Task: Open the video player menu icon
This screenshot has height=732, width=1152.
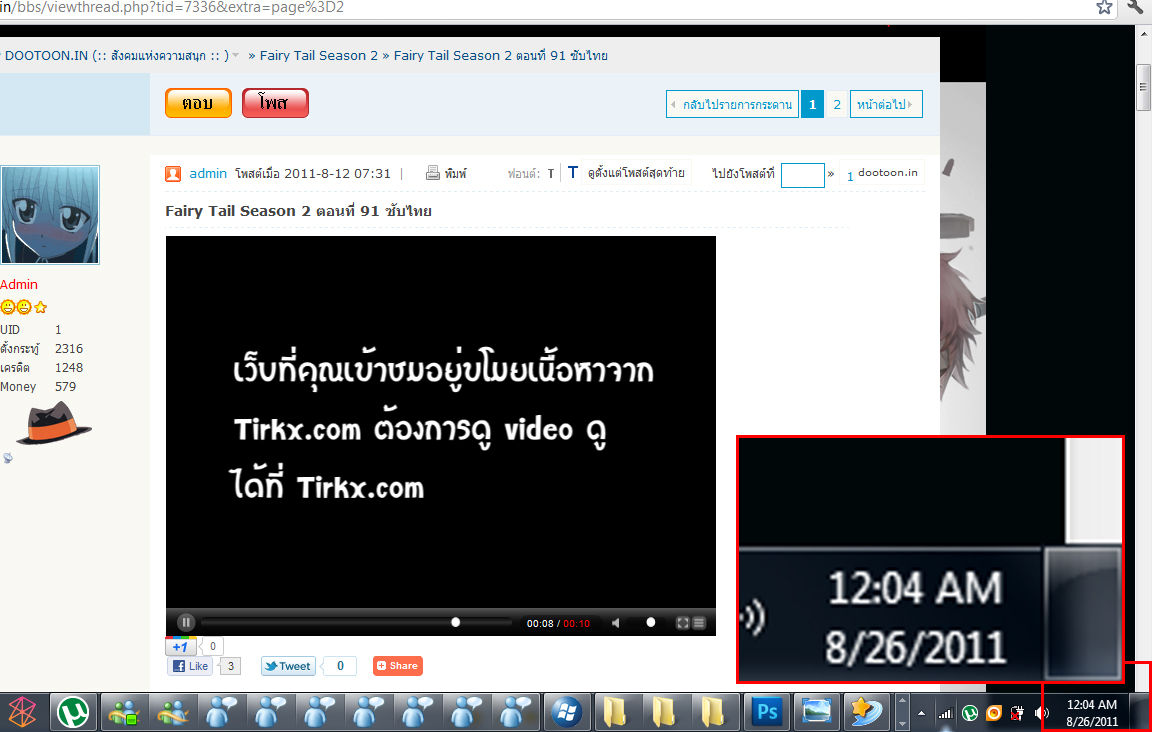Action: [x=699, y=623]
